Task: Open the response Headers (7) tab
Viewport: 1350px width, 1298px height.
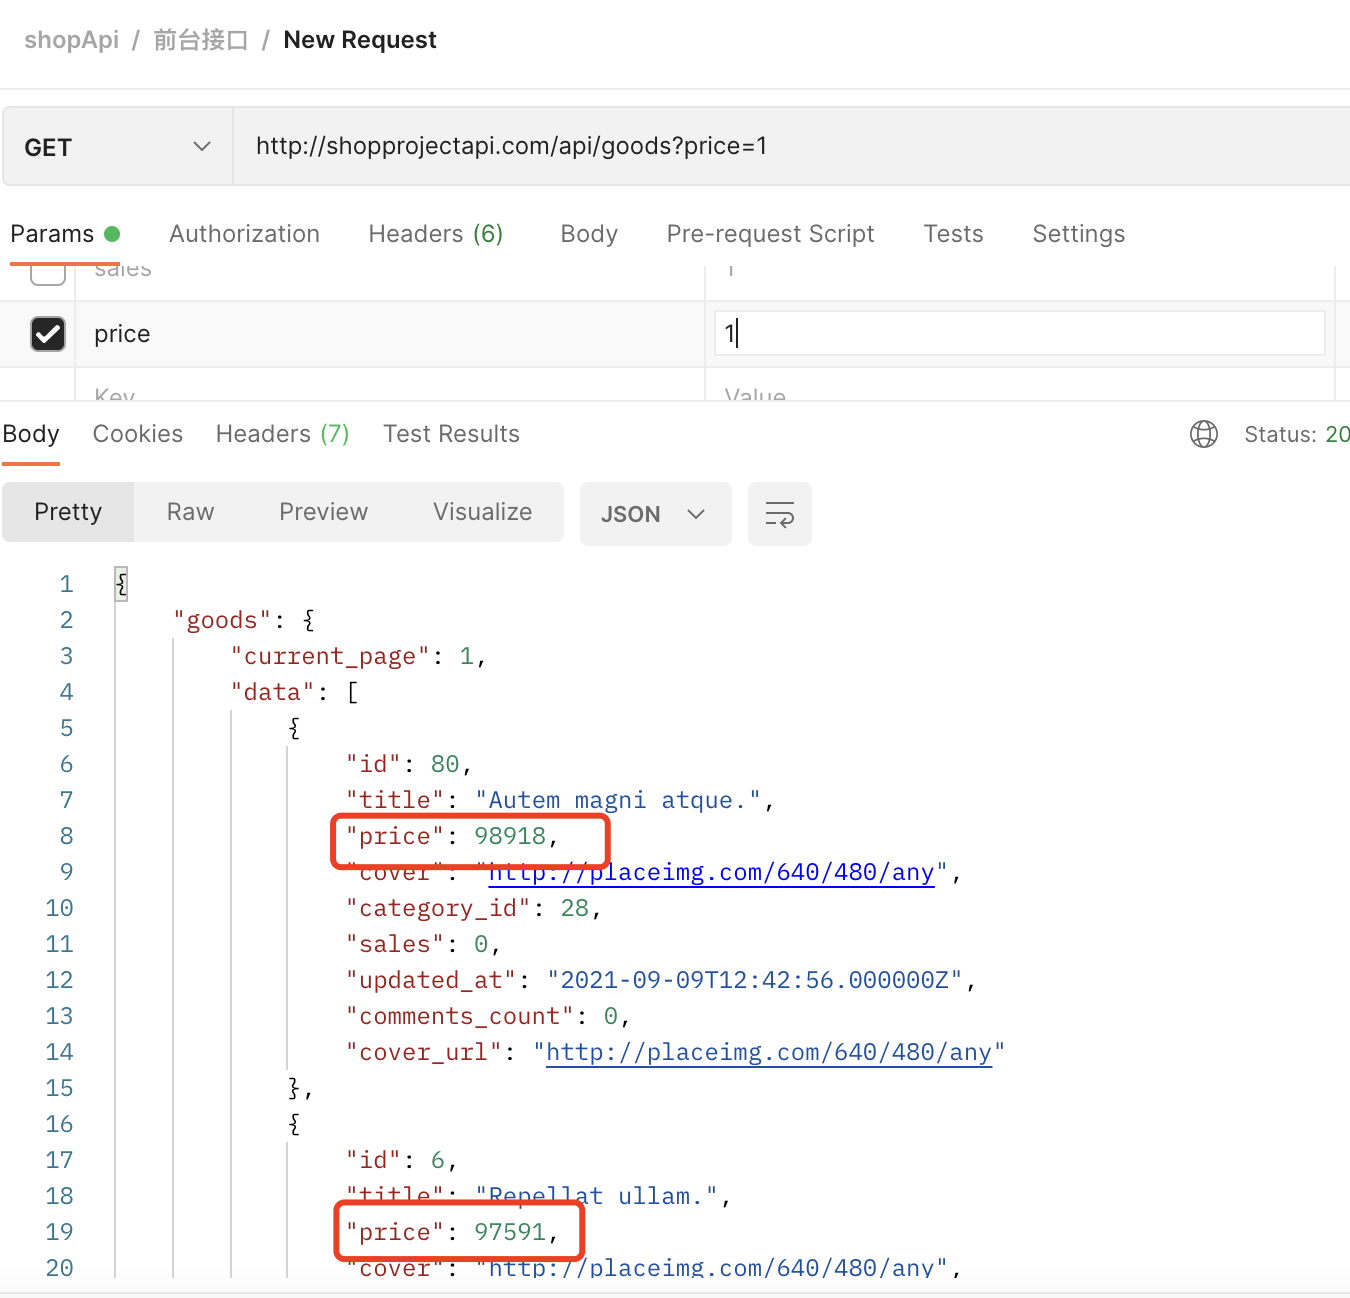Action: [x=282, y=434]
